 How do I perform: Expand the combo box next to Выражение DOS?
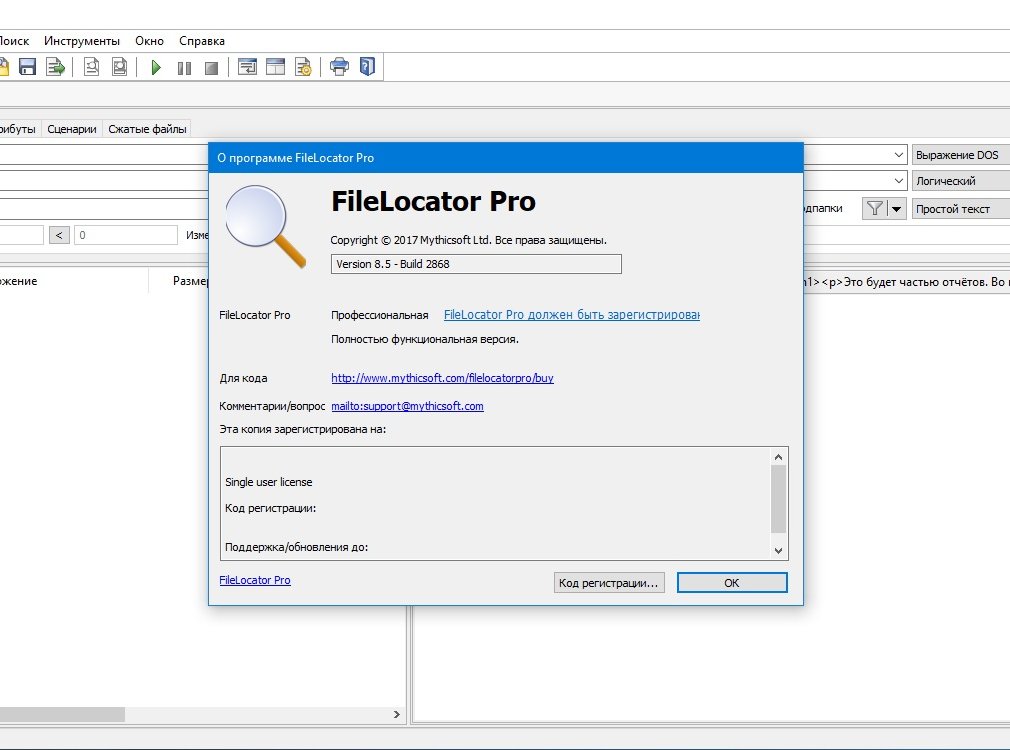tap(899, 155)
